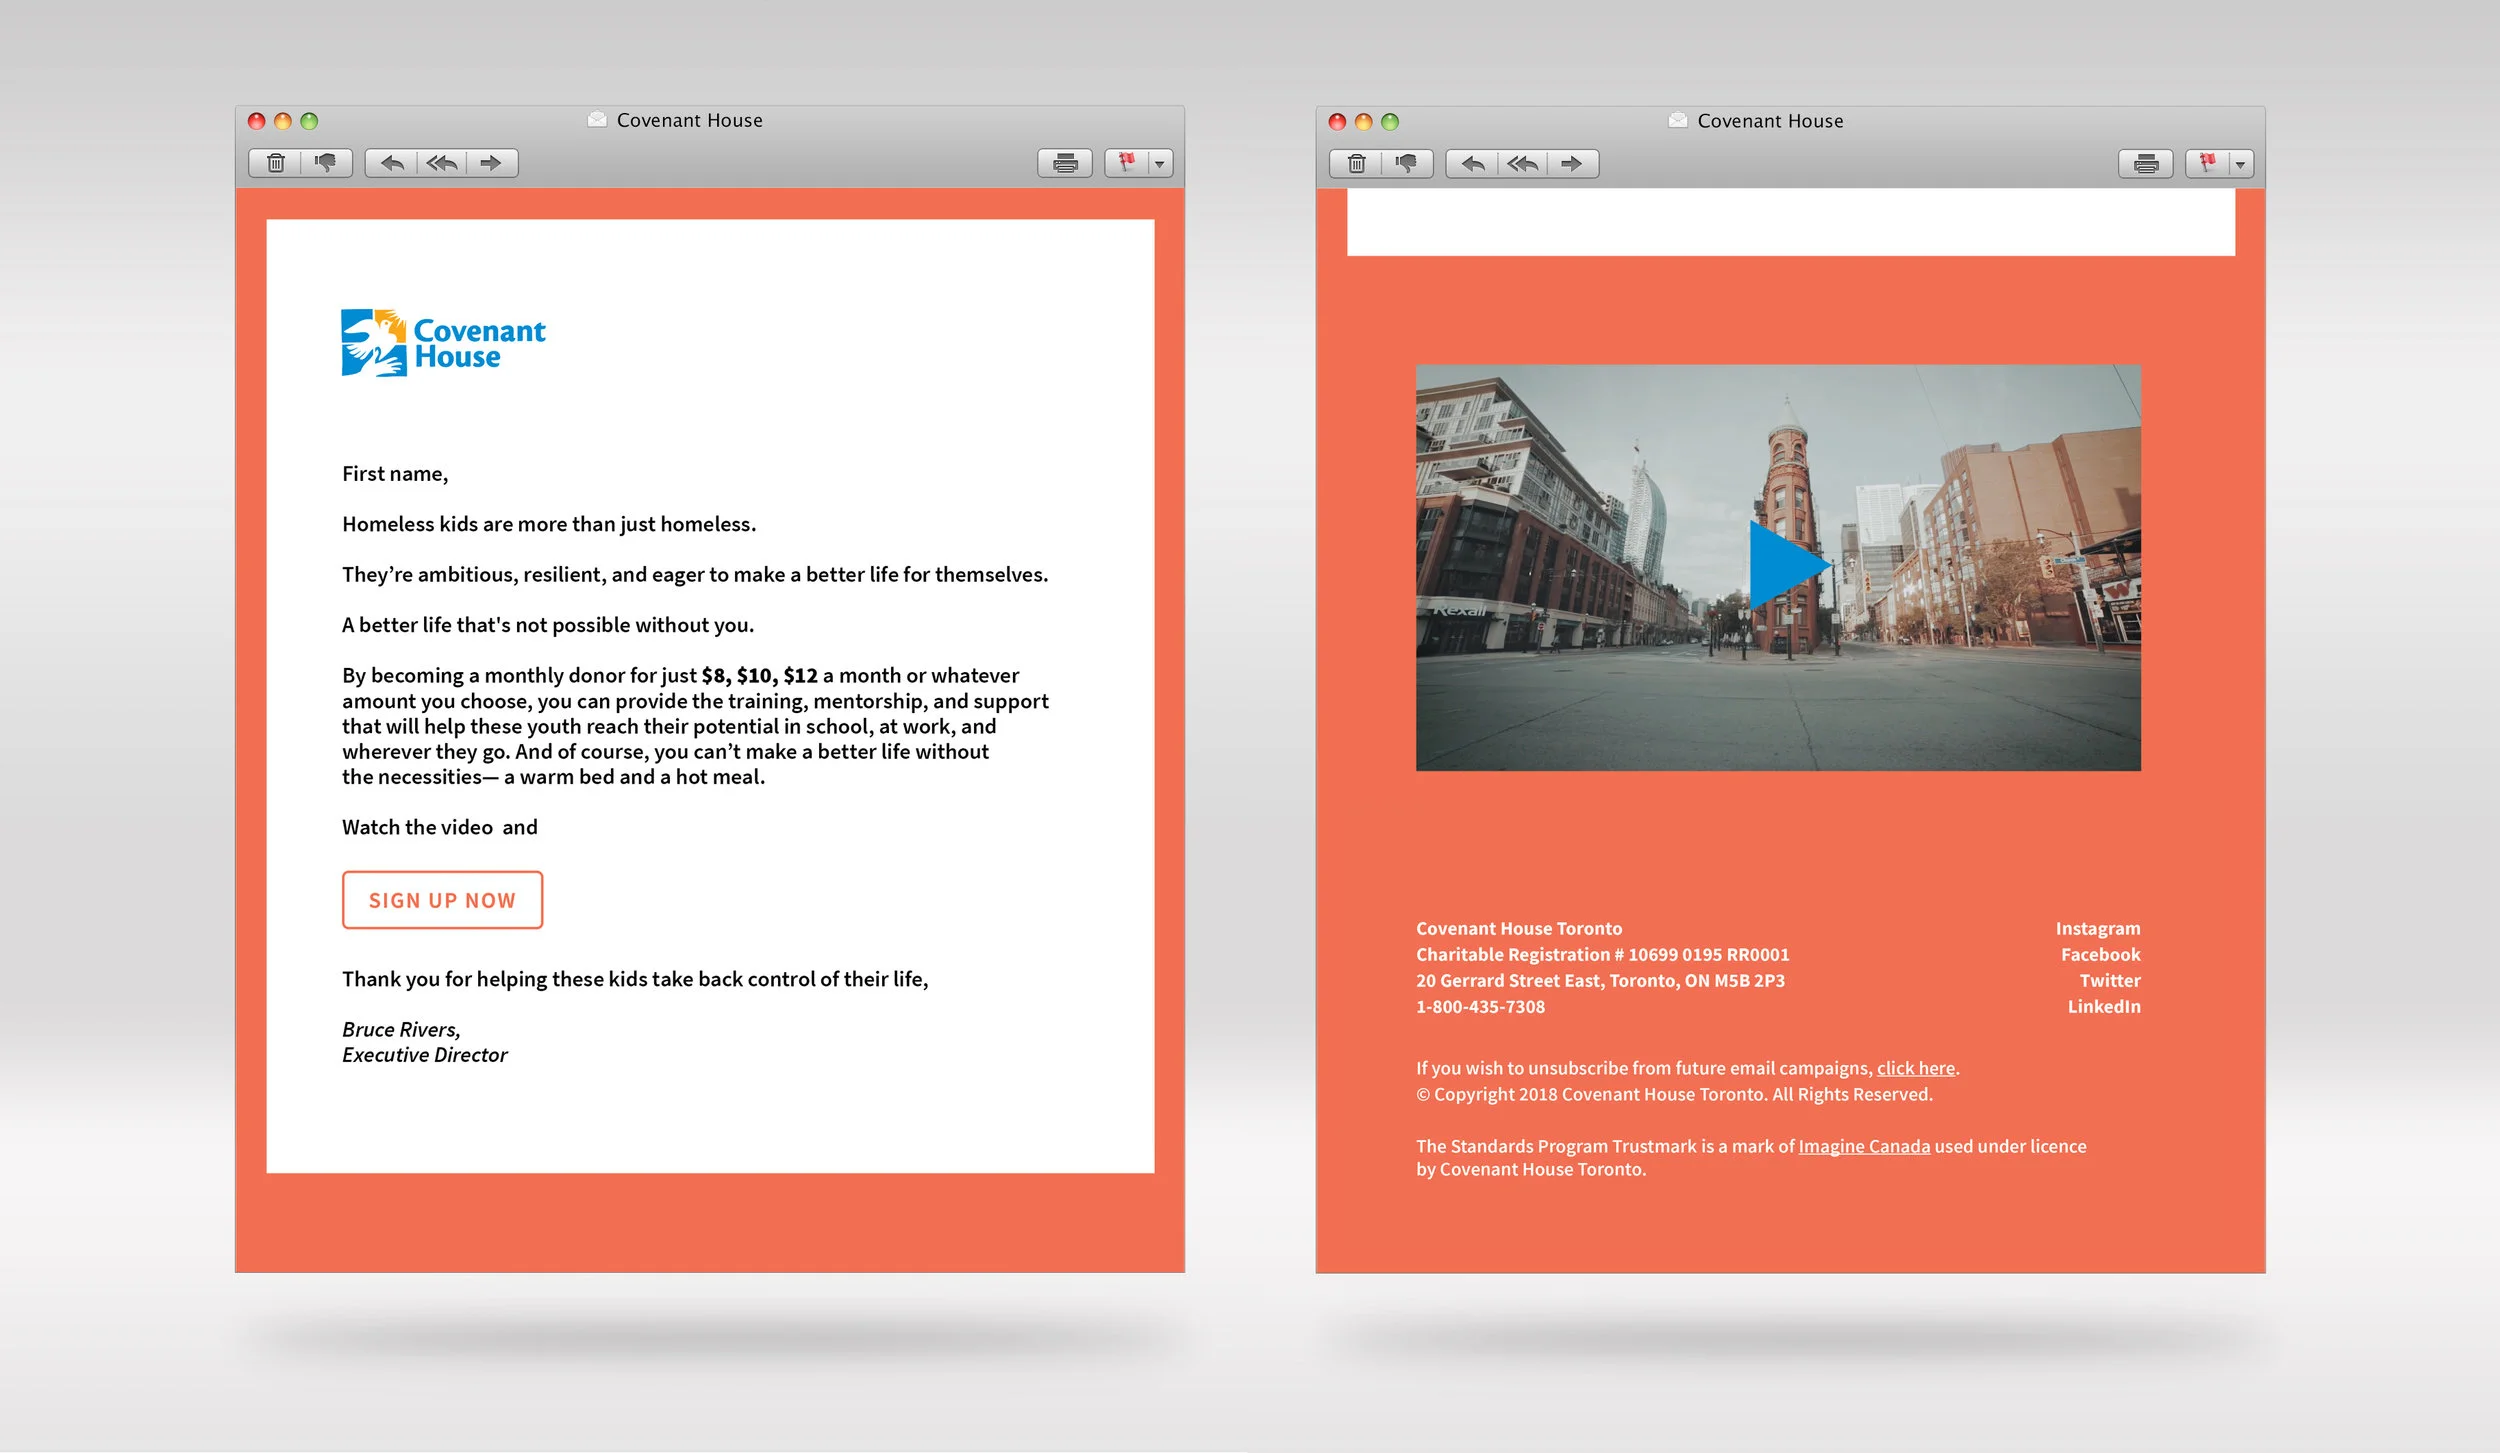Click trash icon in right Covenant House window
Screen dimensions: 2500x1453
(x=1357, y=164)
